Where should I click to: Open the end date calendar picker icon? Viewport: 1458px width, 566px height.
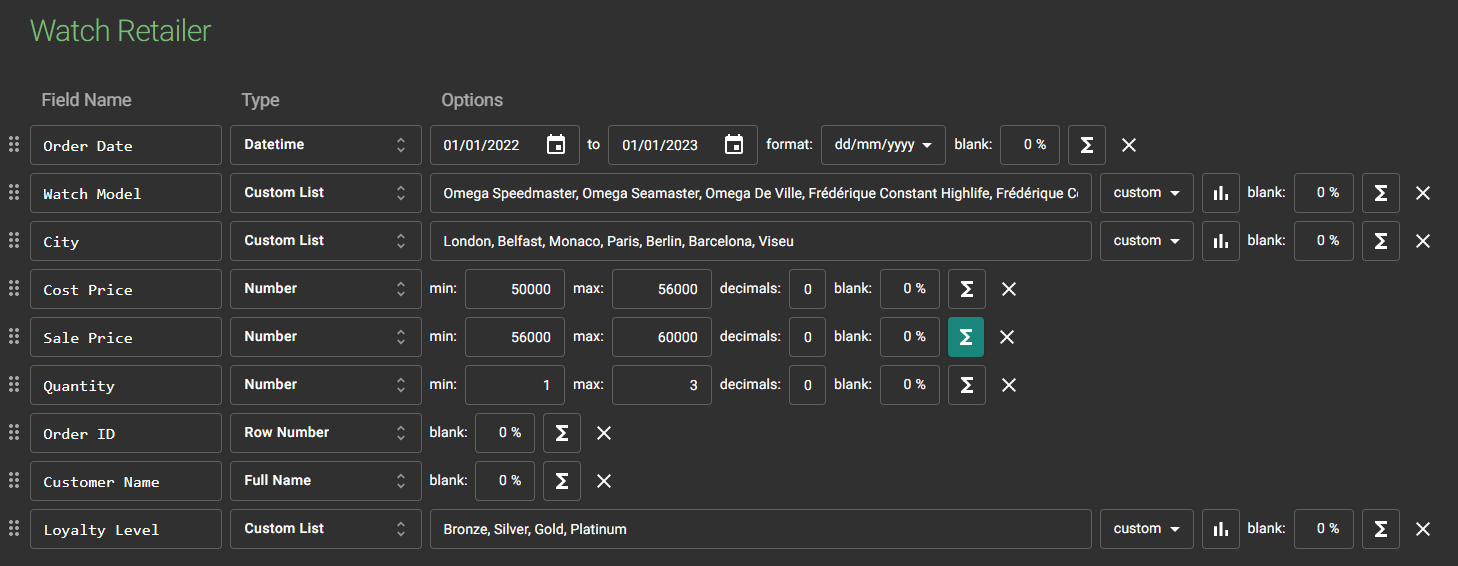(x=734, y=145)
